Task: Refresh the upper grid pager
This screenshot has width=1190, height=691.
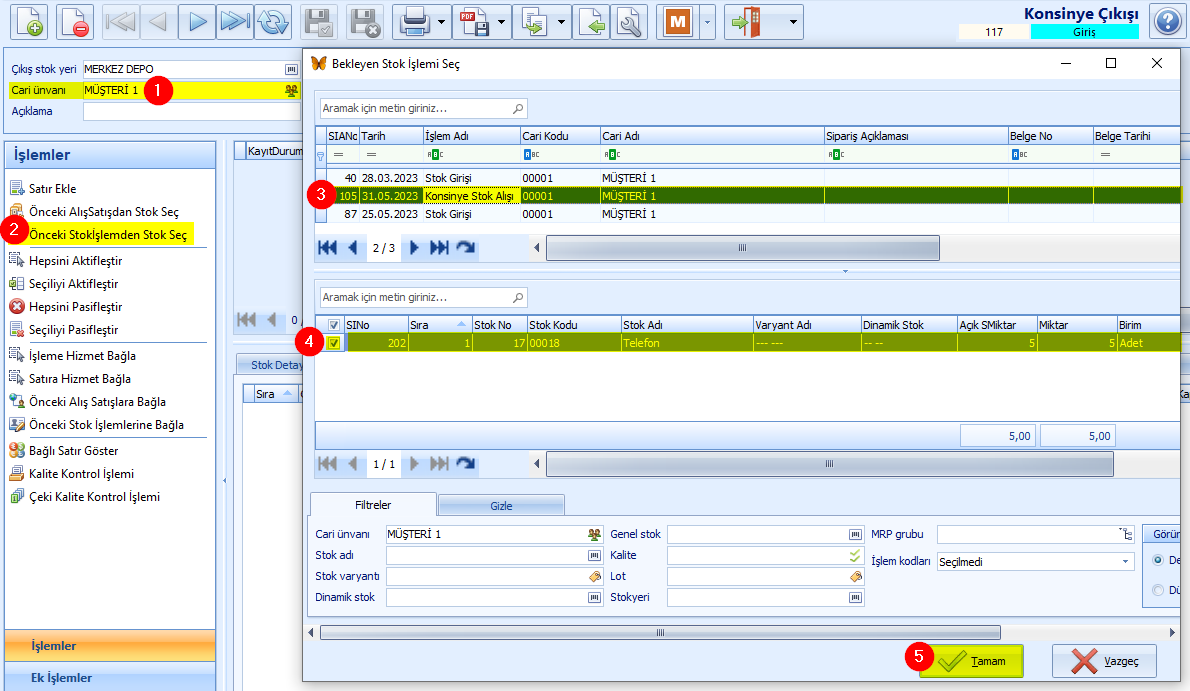Action: pos(466,248)
